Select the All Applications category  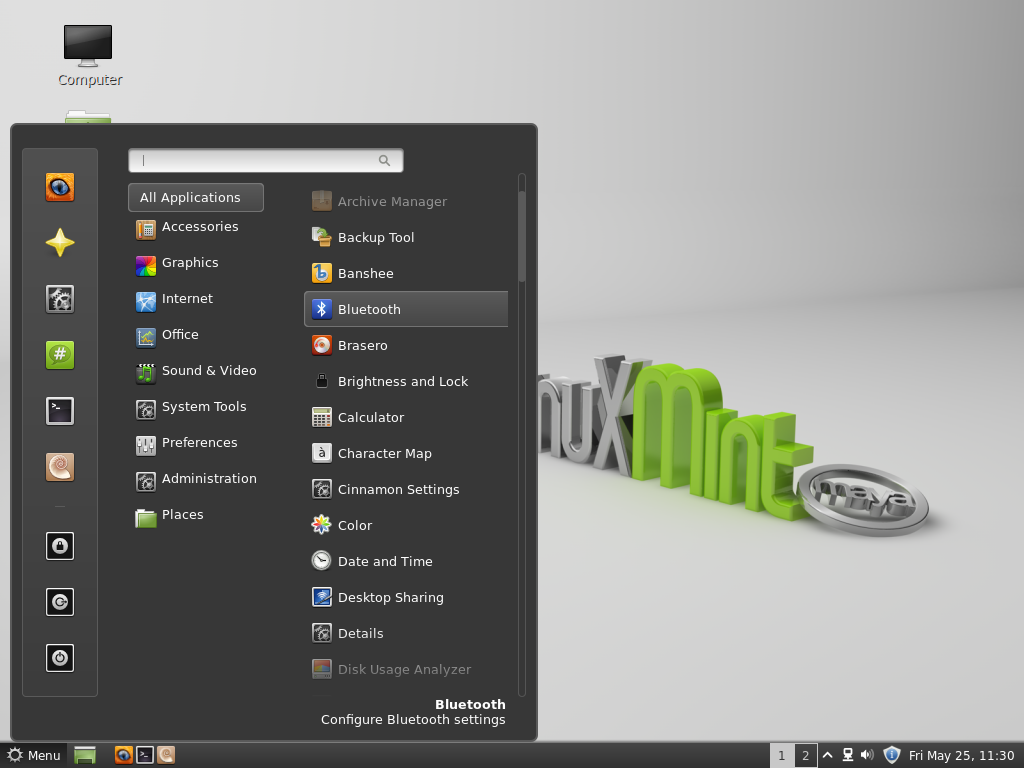point(196,197)
